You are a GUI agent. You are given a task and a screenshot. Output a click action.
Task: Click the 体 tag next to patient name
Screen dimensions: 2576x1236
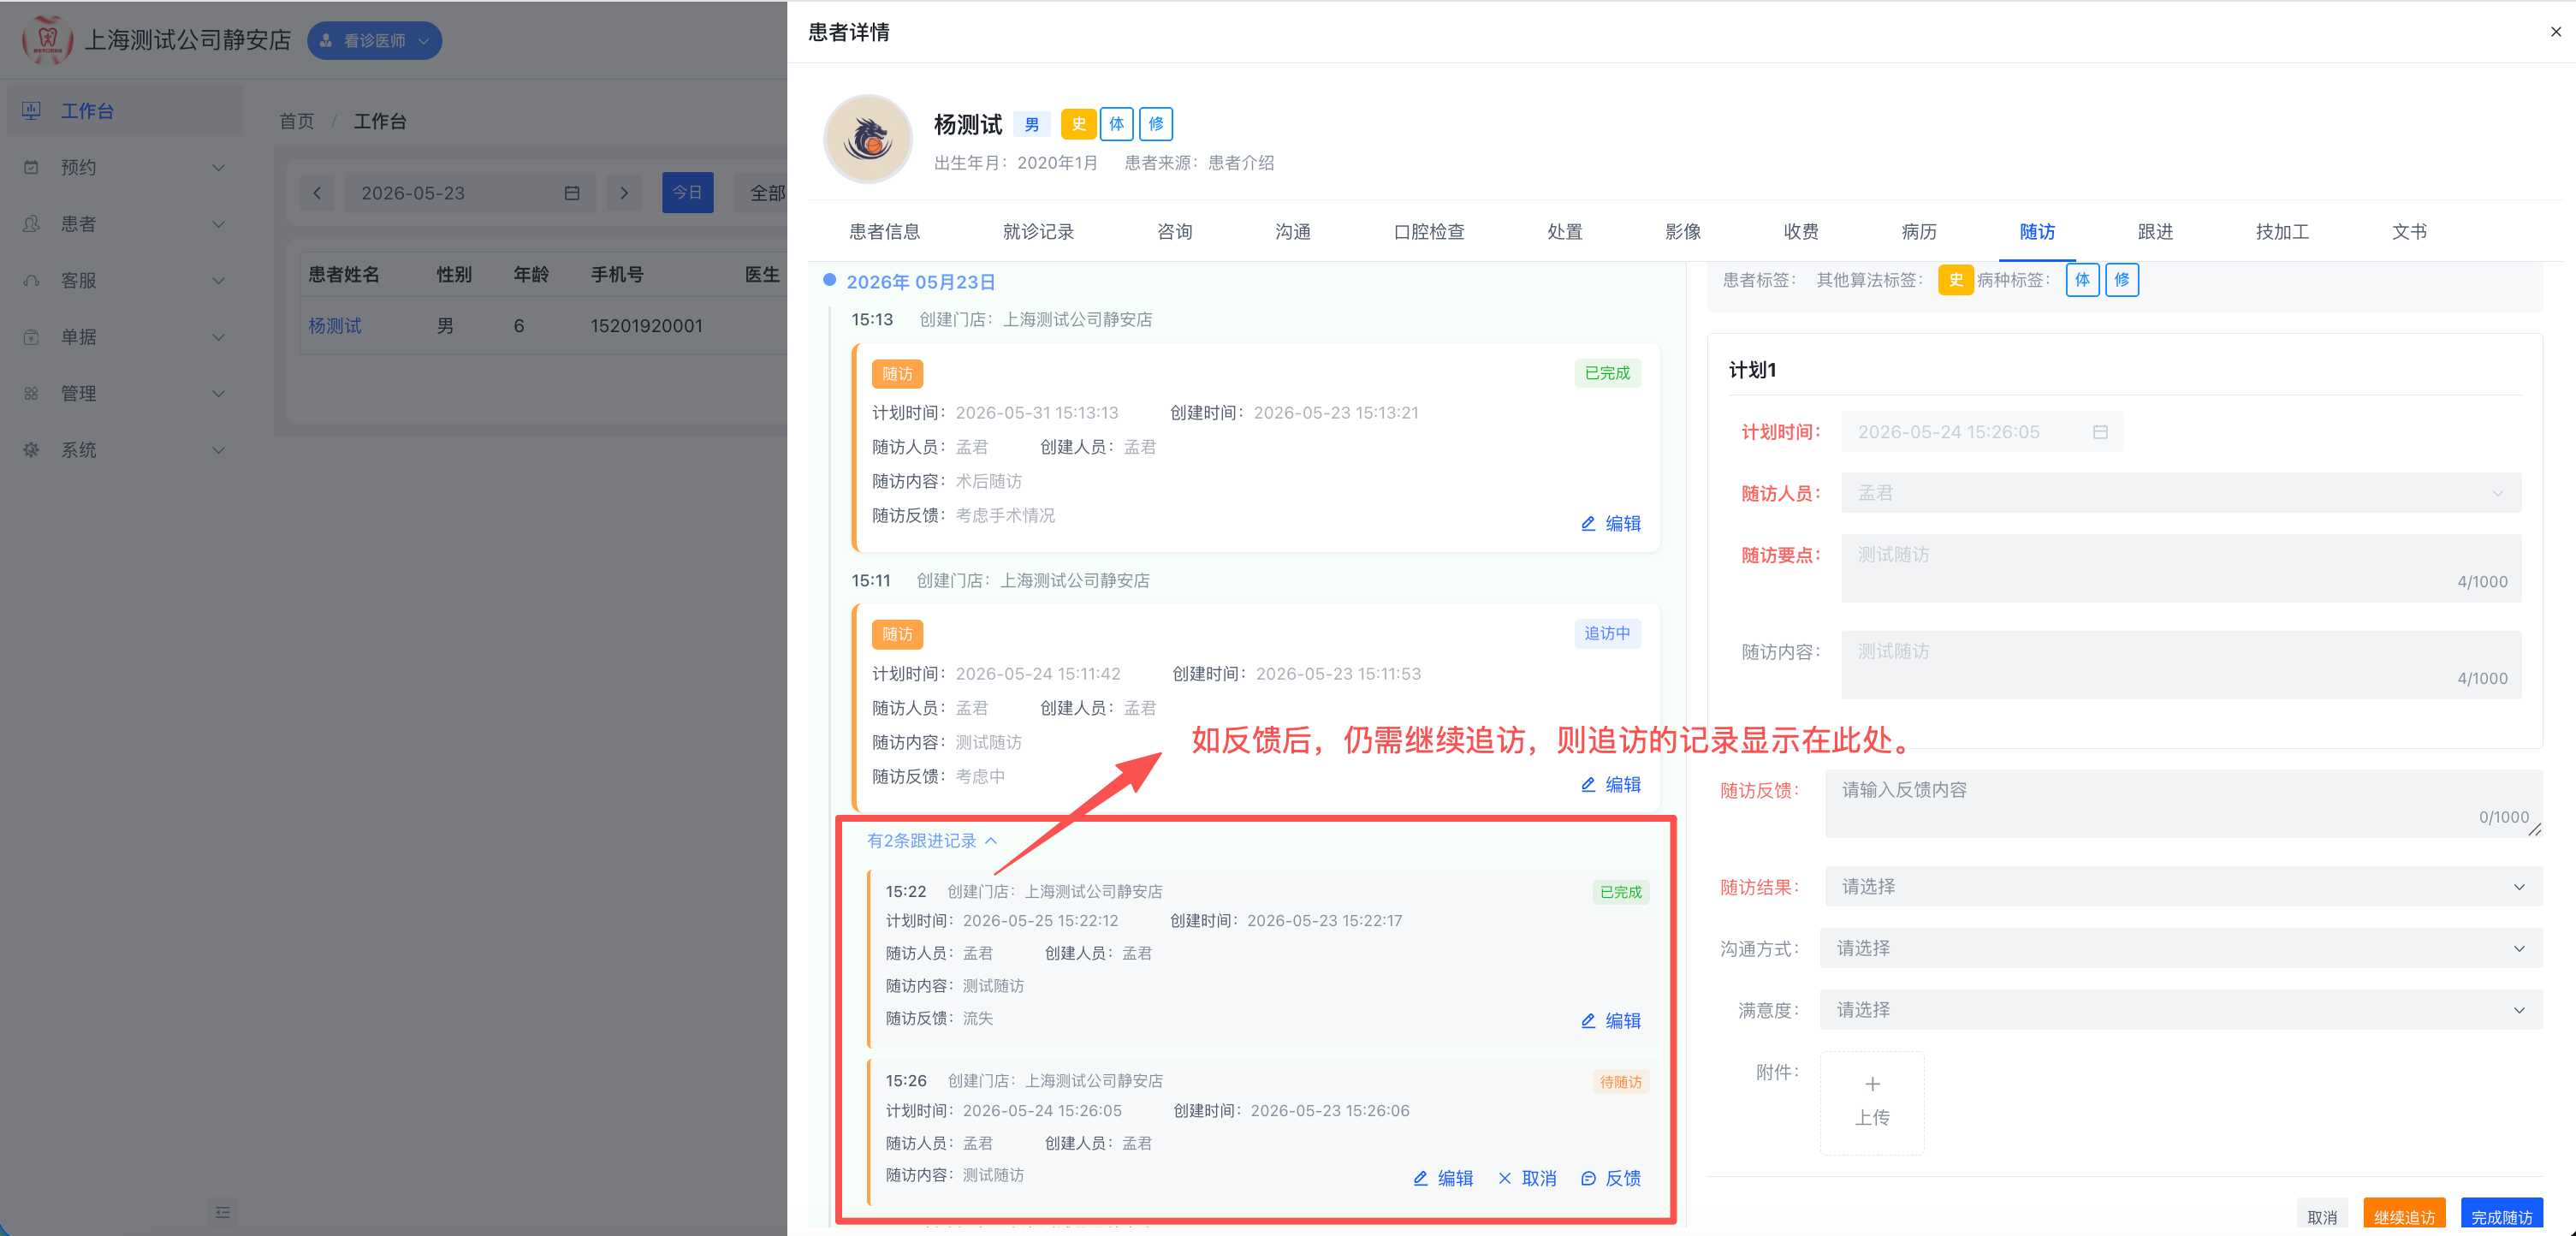click(1116, 124)
